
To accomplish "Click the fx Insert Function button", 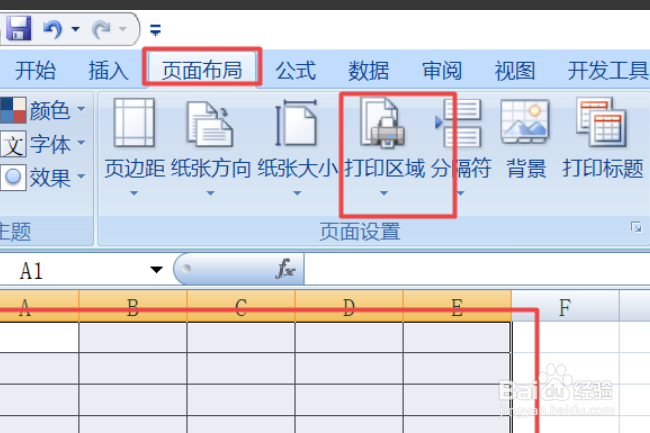I will (x=285, y=269).
